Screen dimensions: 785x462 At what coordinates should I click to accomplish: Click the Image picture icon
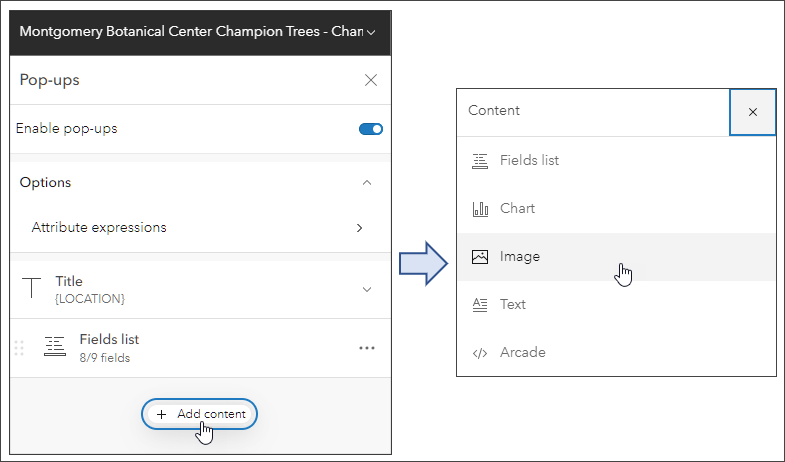480,257
